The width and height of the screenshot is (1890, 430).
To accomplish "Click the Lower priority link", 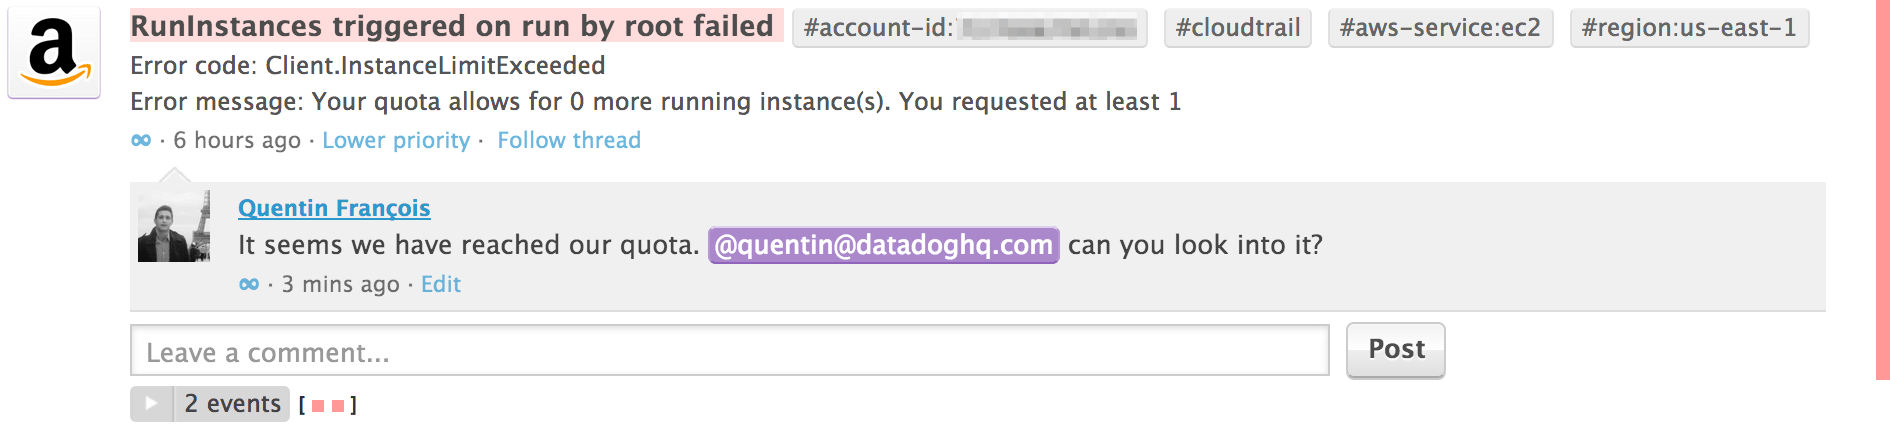I will (395, 141).
